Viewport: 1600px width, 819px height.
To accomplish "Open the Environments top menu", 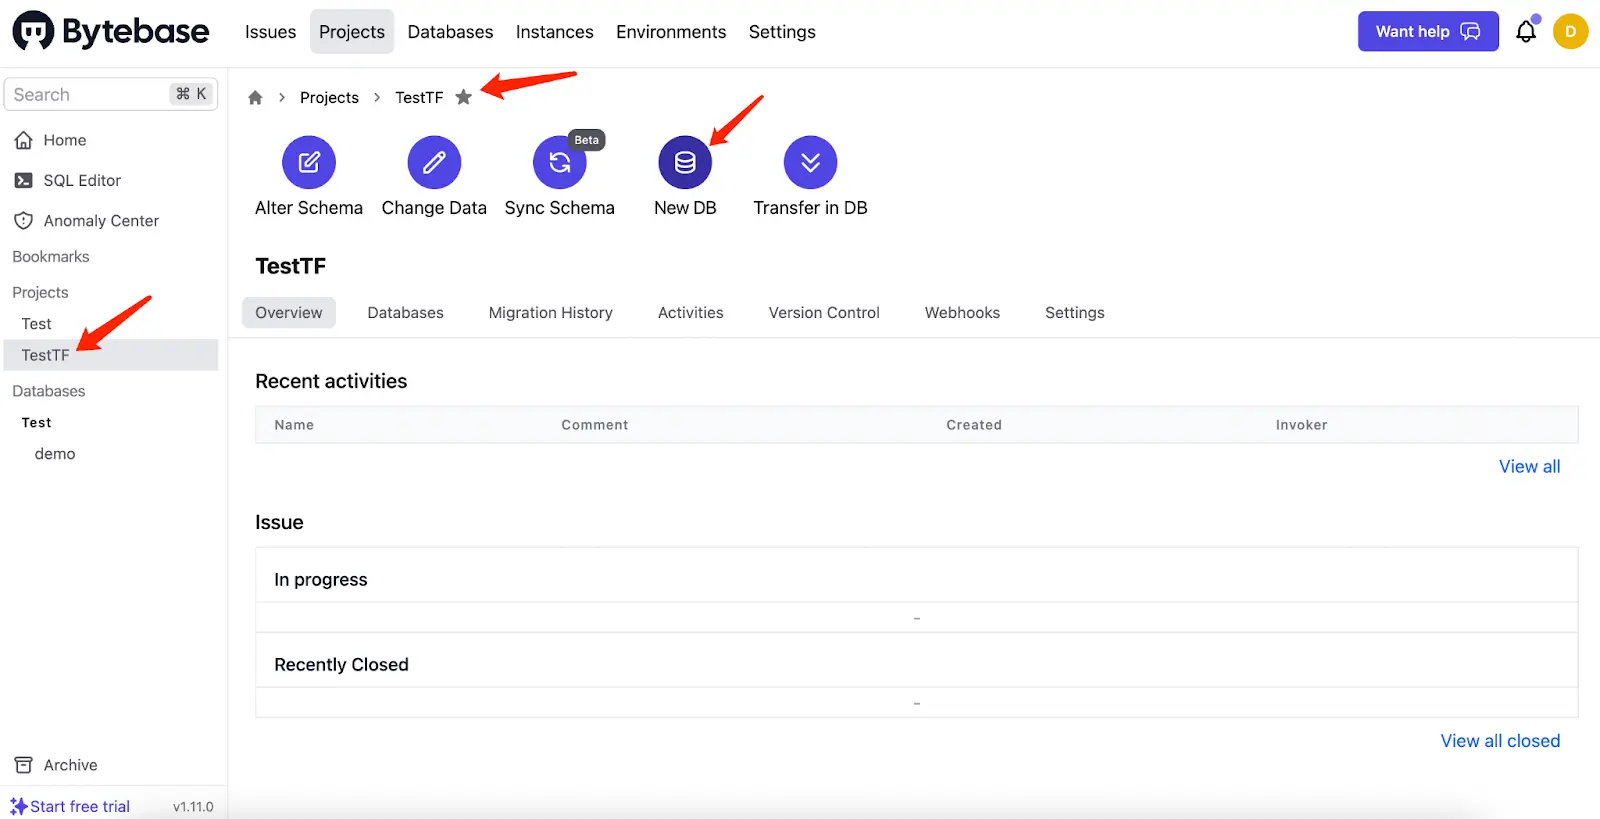I will pos(671,32).
